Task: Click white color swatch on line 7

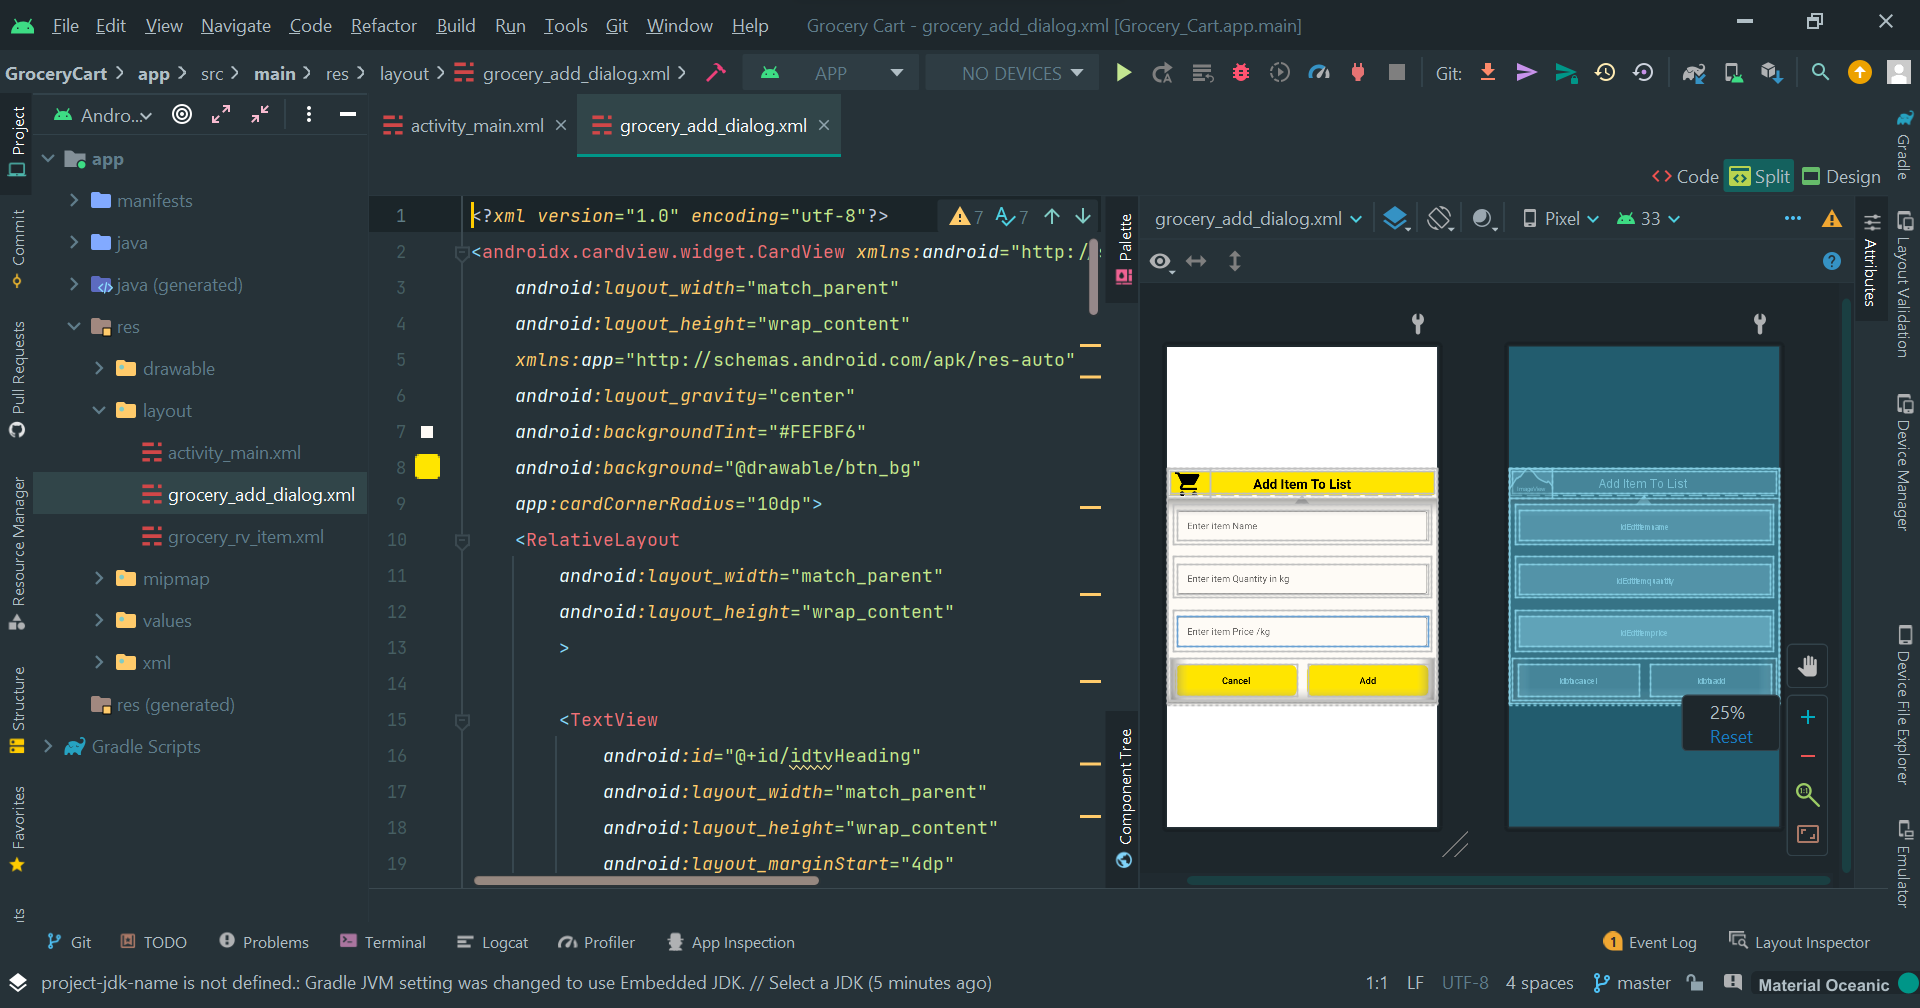Action: 427,432
